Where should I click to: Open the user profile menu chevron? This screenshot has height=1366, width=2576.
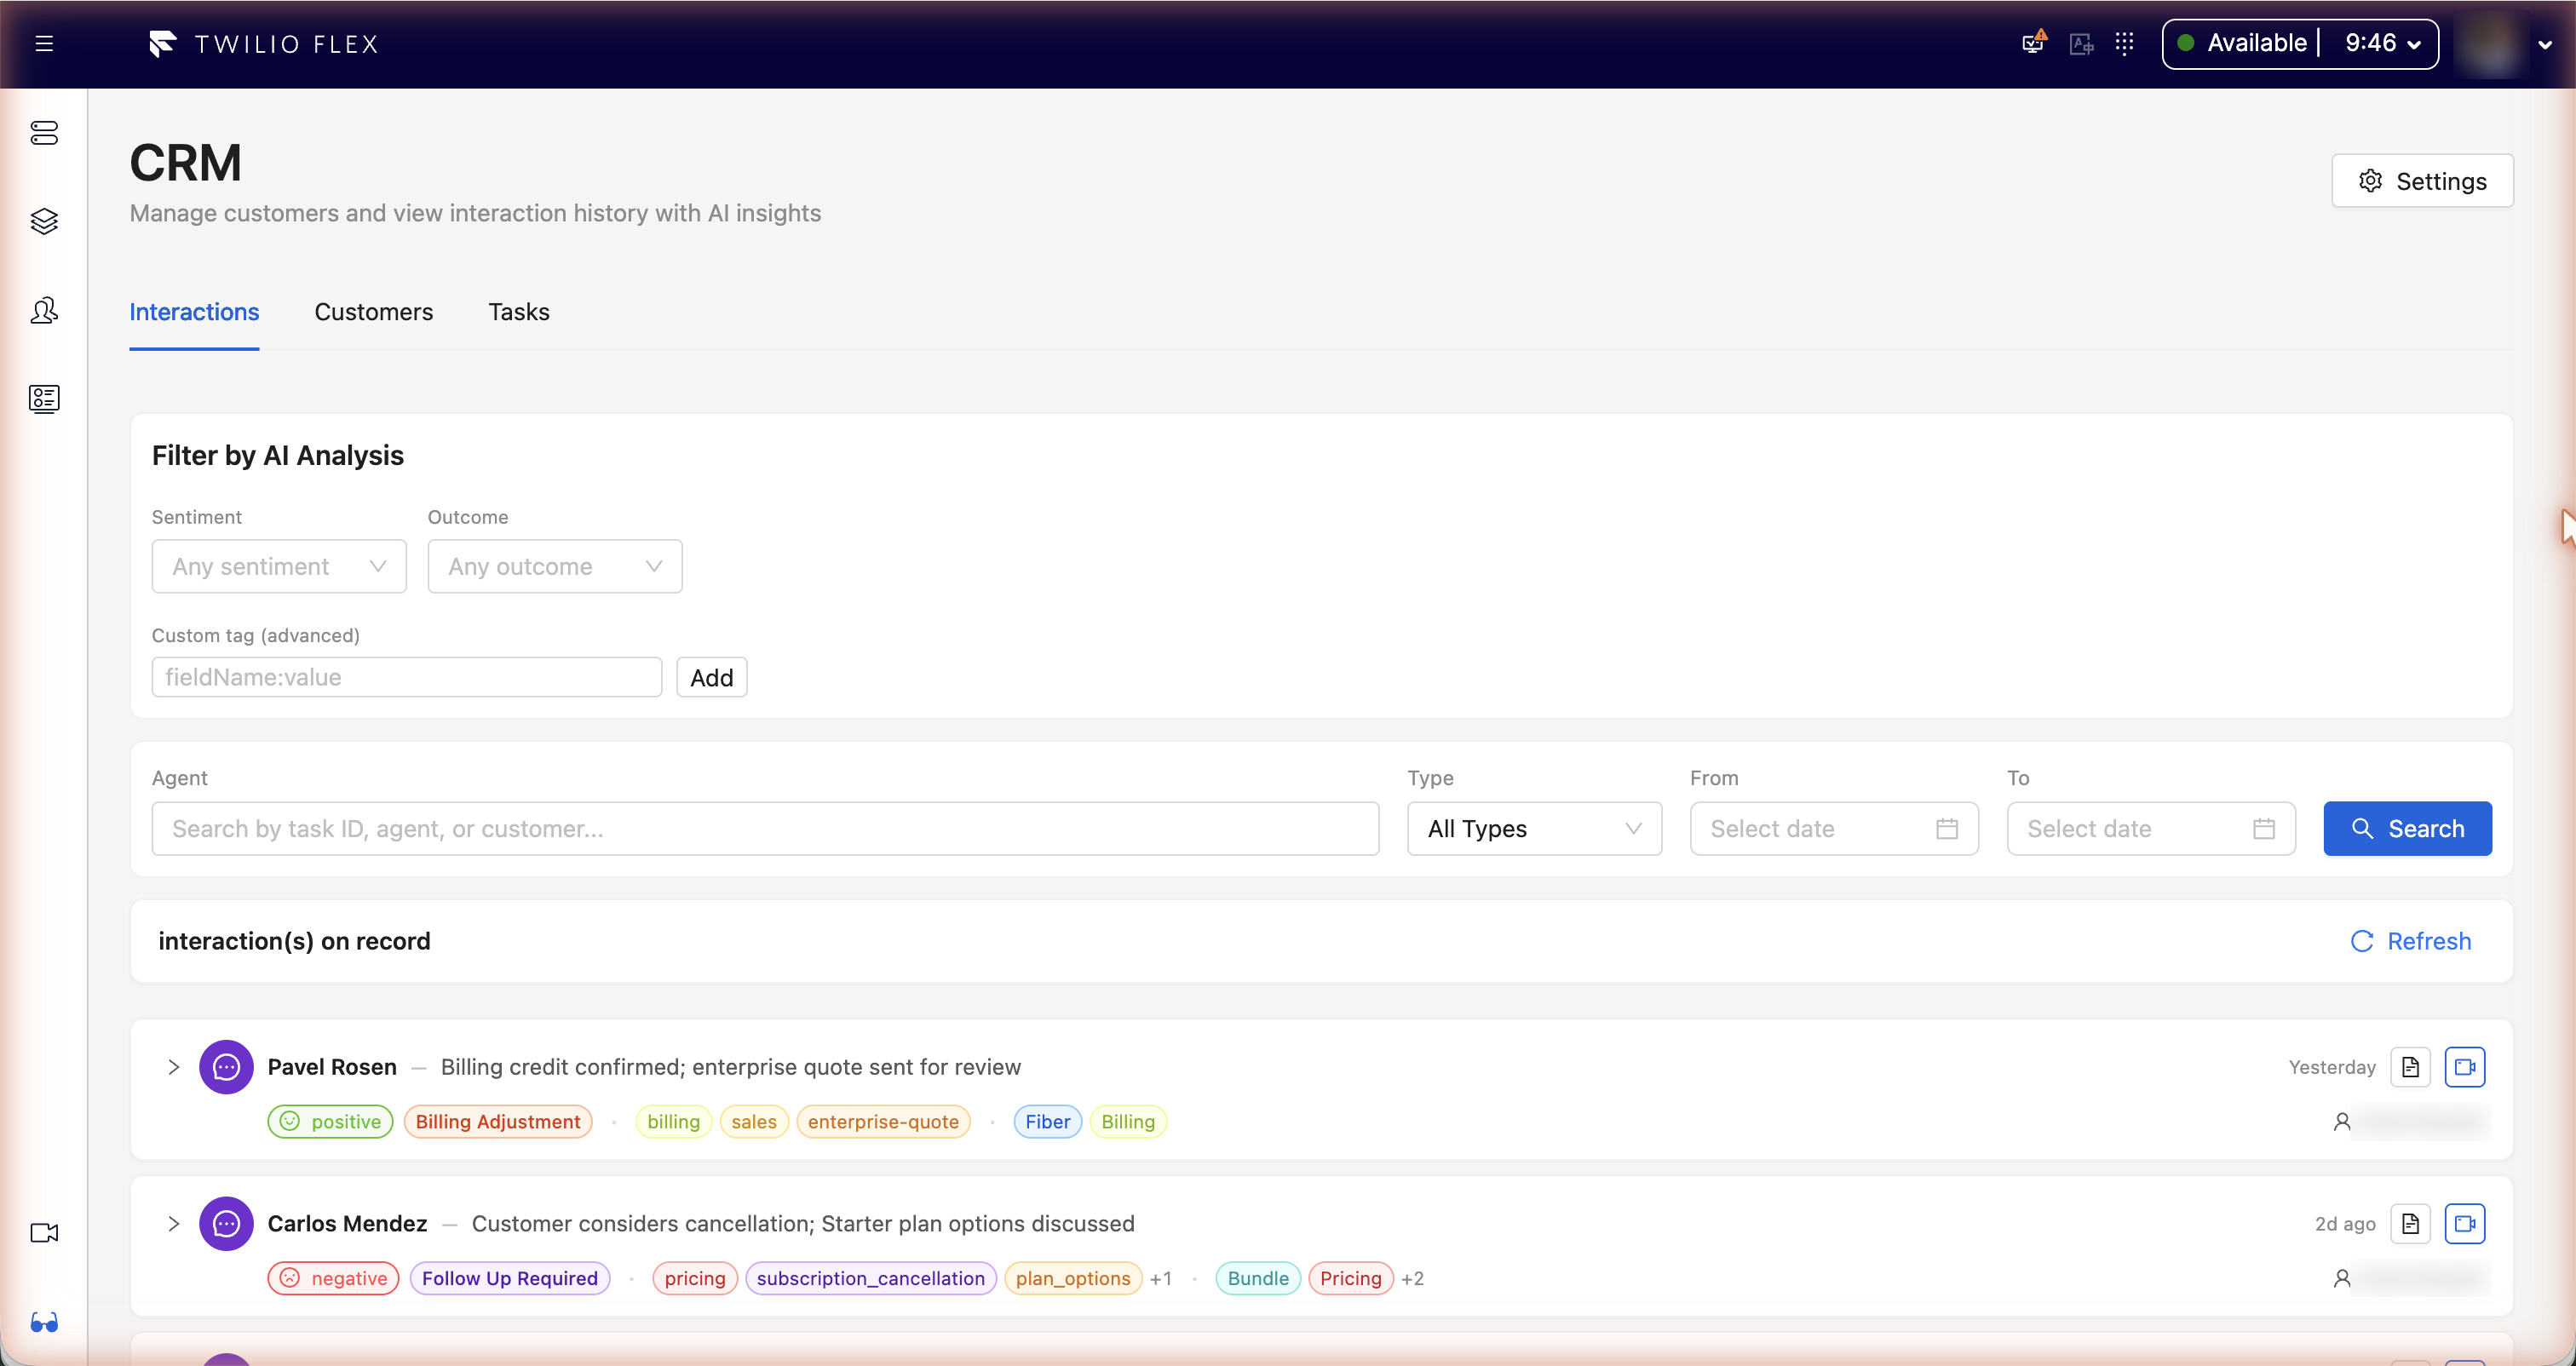point(2545,44)
